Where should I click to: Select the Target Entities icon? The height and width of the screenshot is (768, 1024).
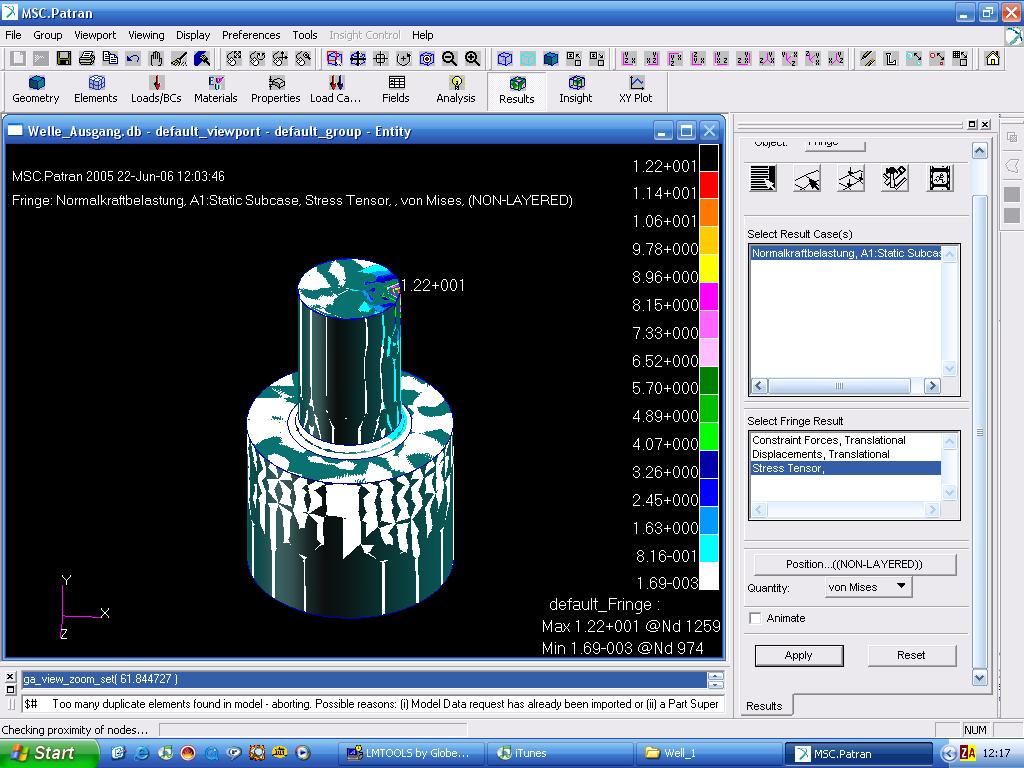pyautogui.click(x=807, y=178)
